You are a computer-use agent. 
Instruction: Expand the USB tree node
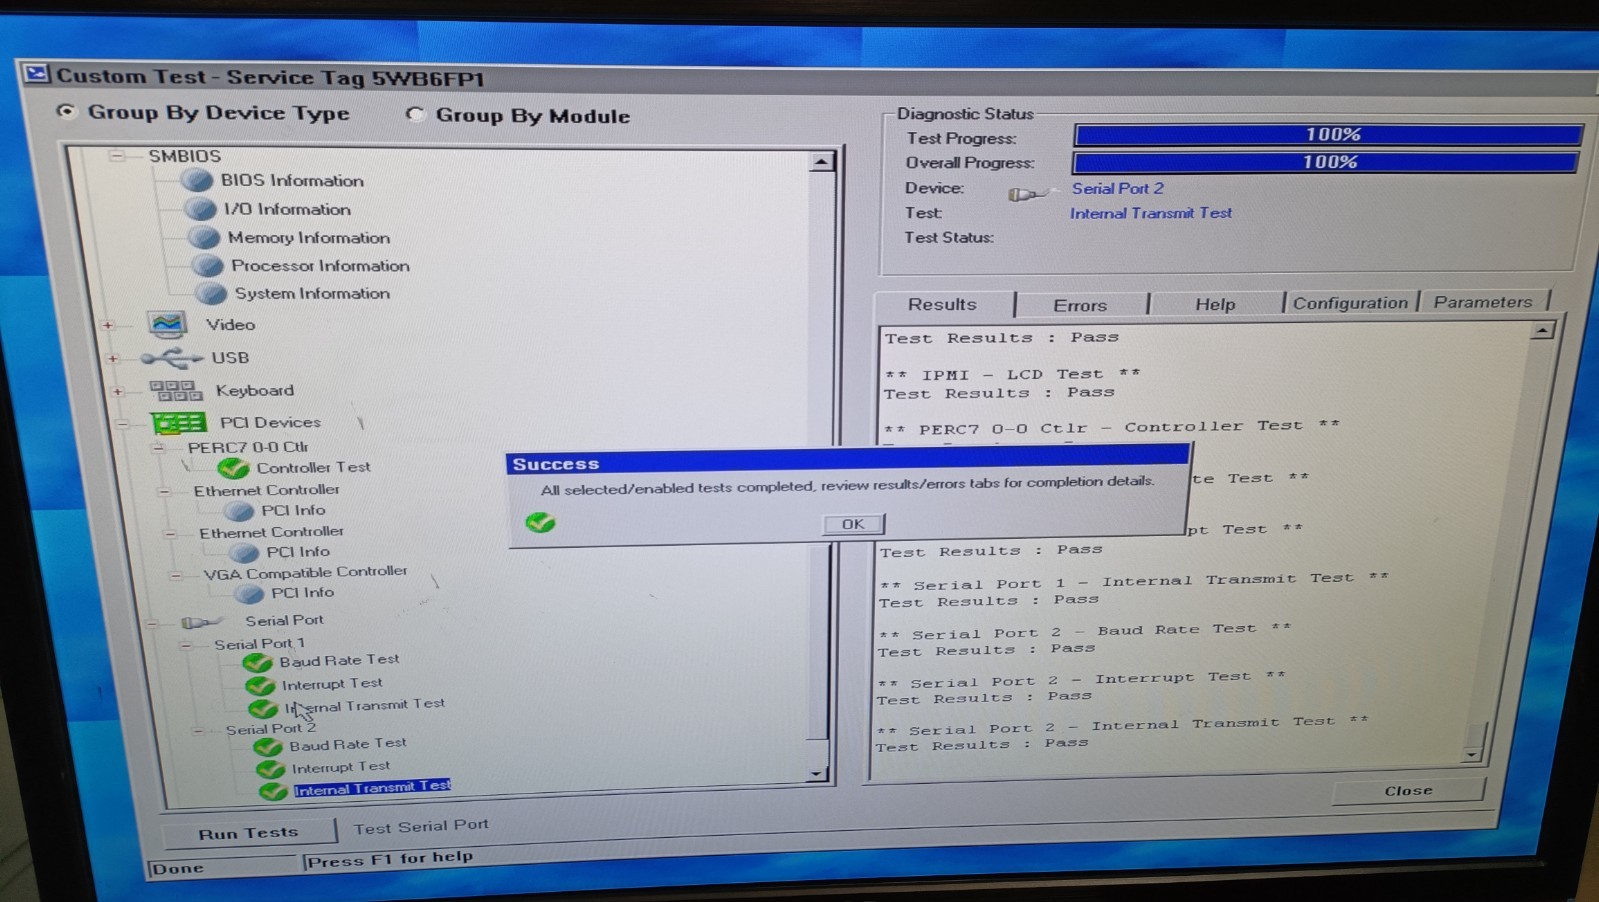click(113, 358)
